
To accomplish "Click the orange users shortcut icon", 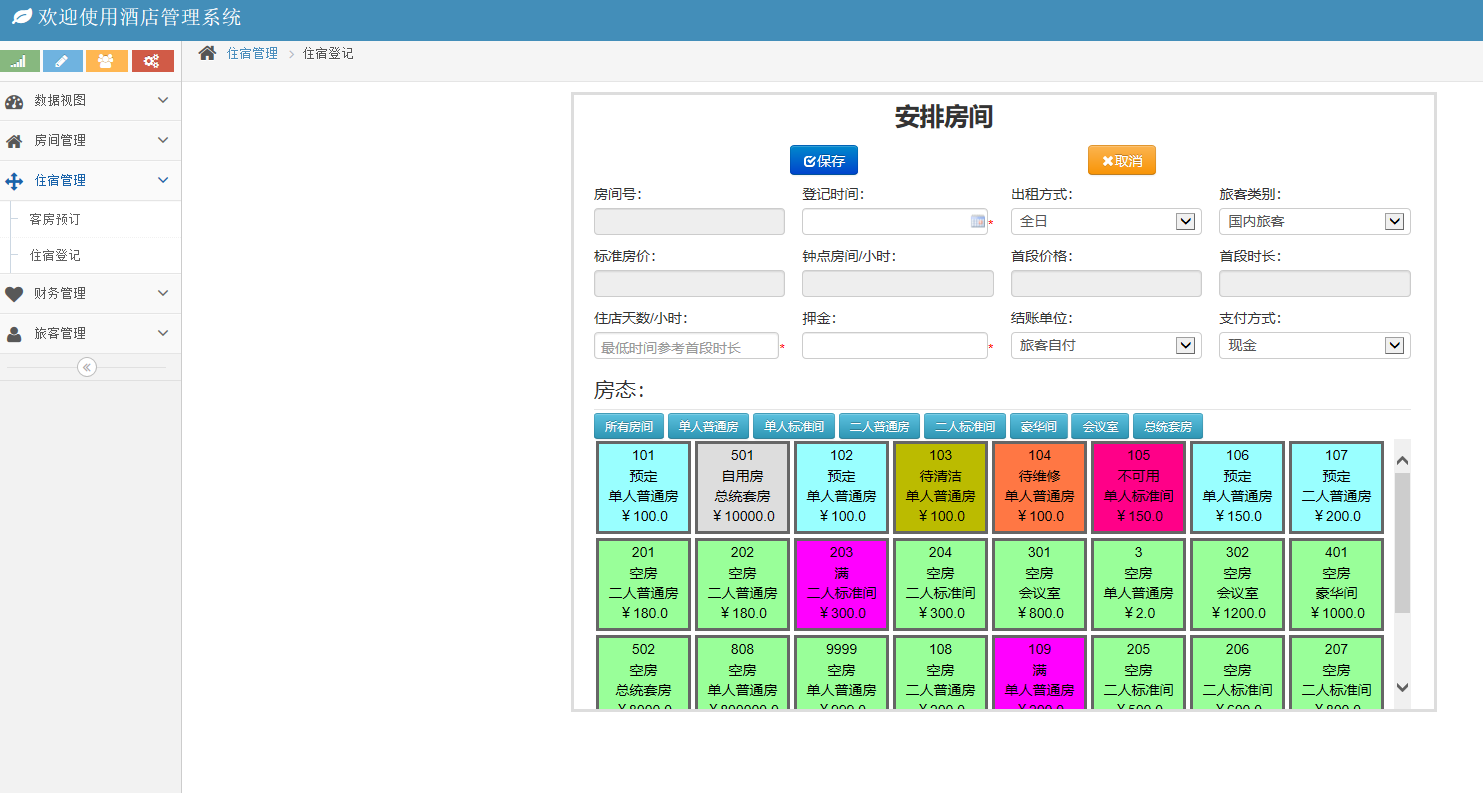I will point(106,61).
